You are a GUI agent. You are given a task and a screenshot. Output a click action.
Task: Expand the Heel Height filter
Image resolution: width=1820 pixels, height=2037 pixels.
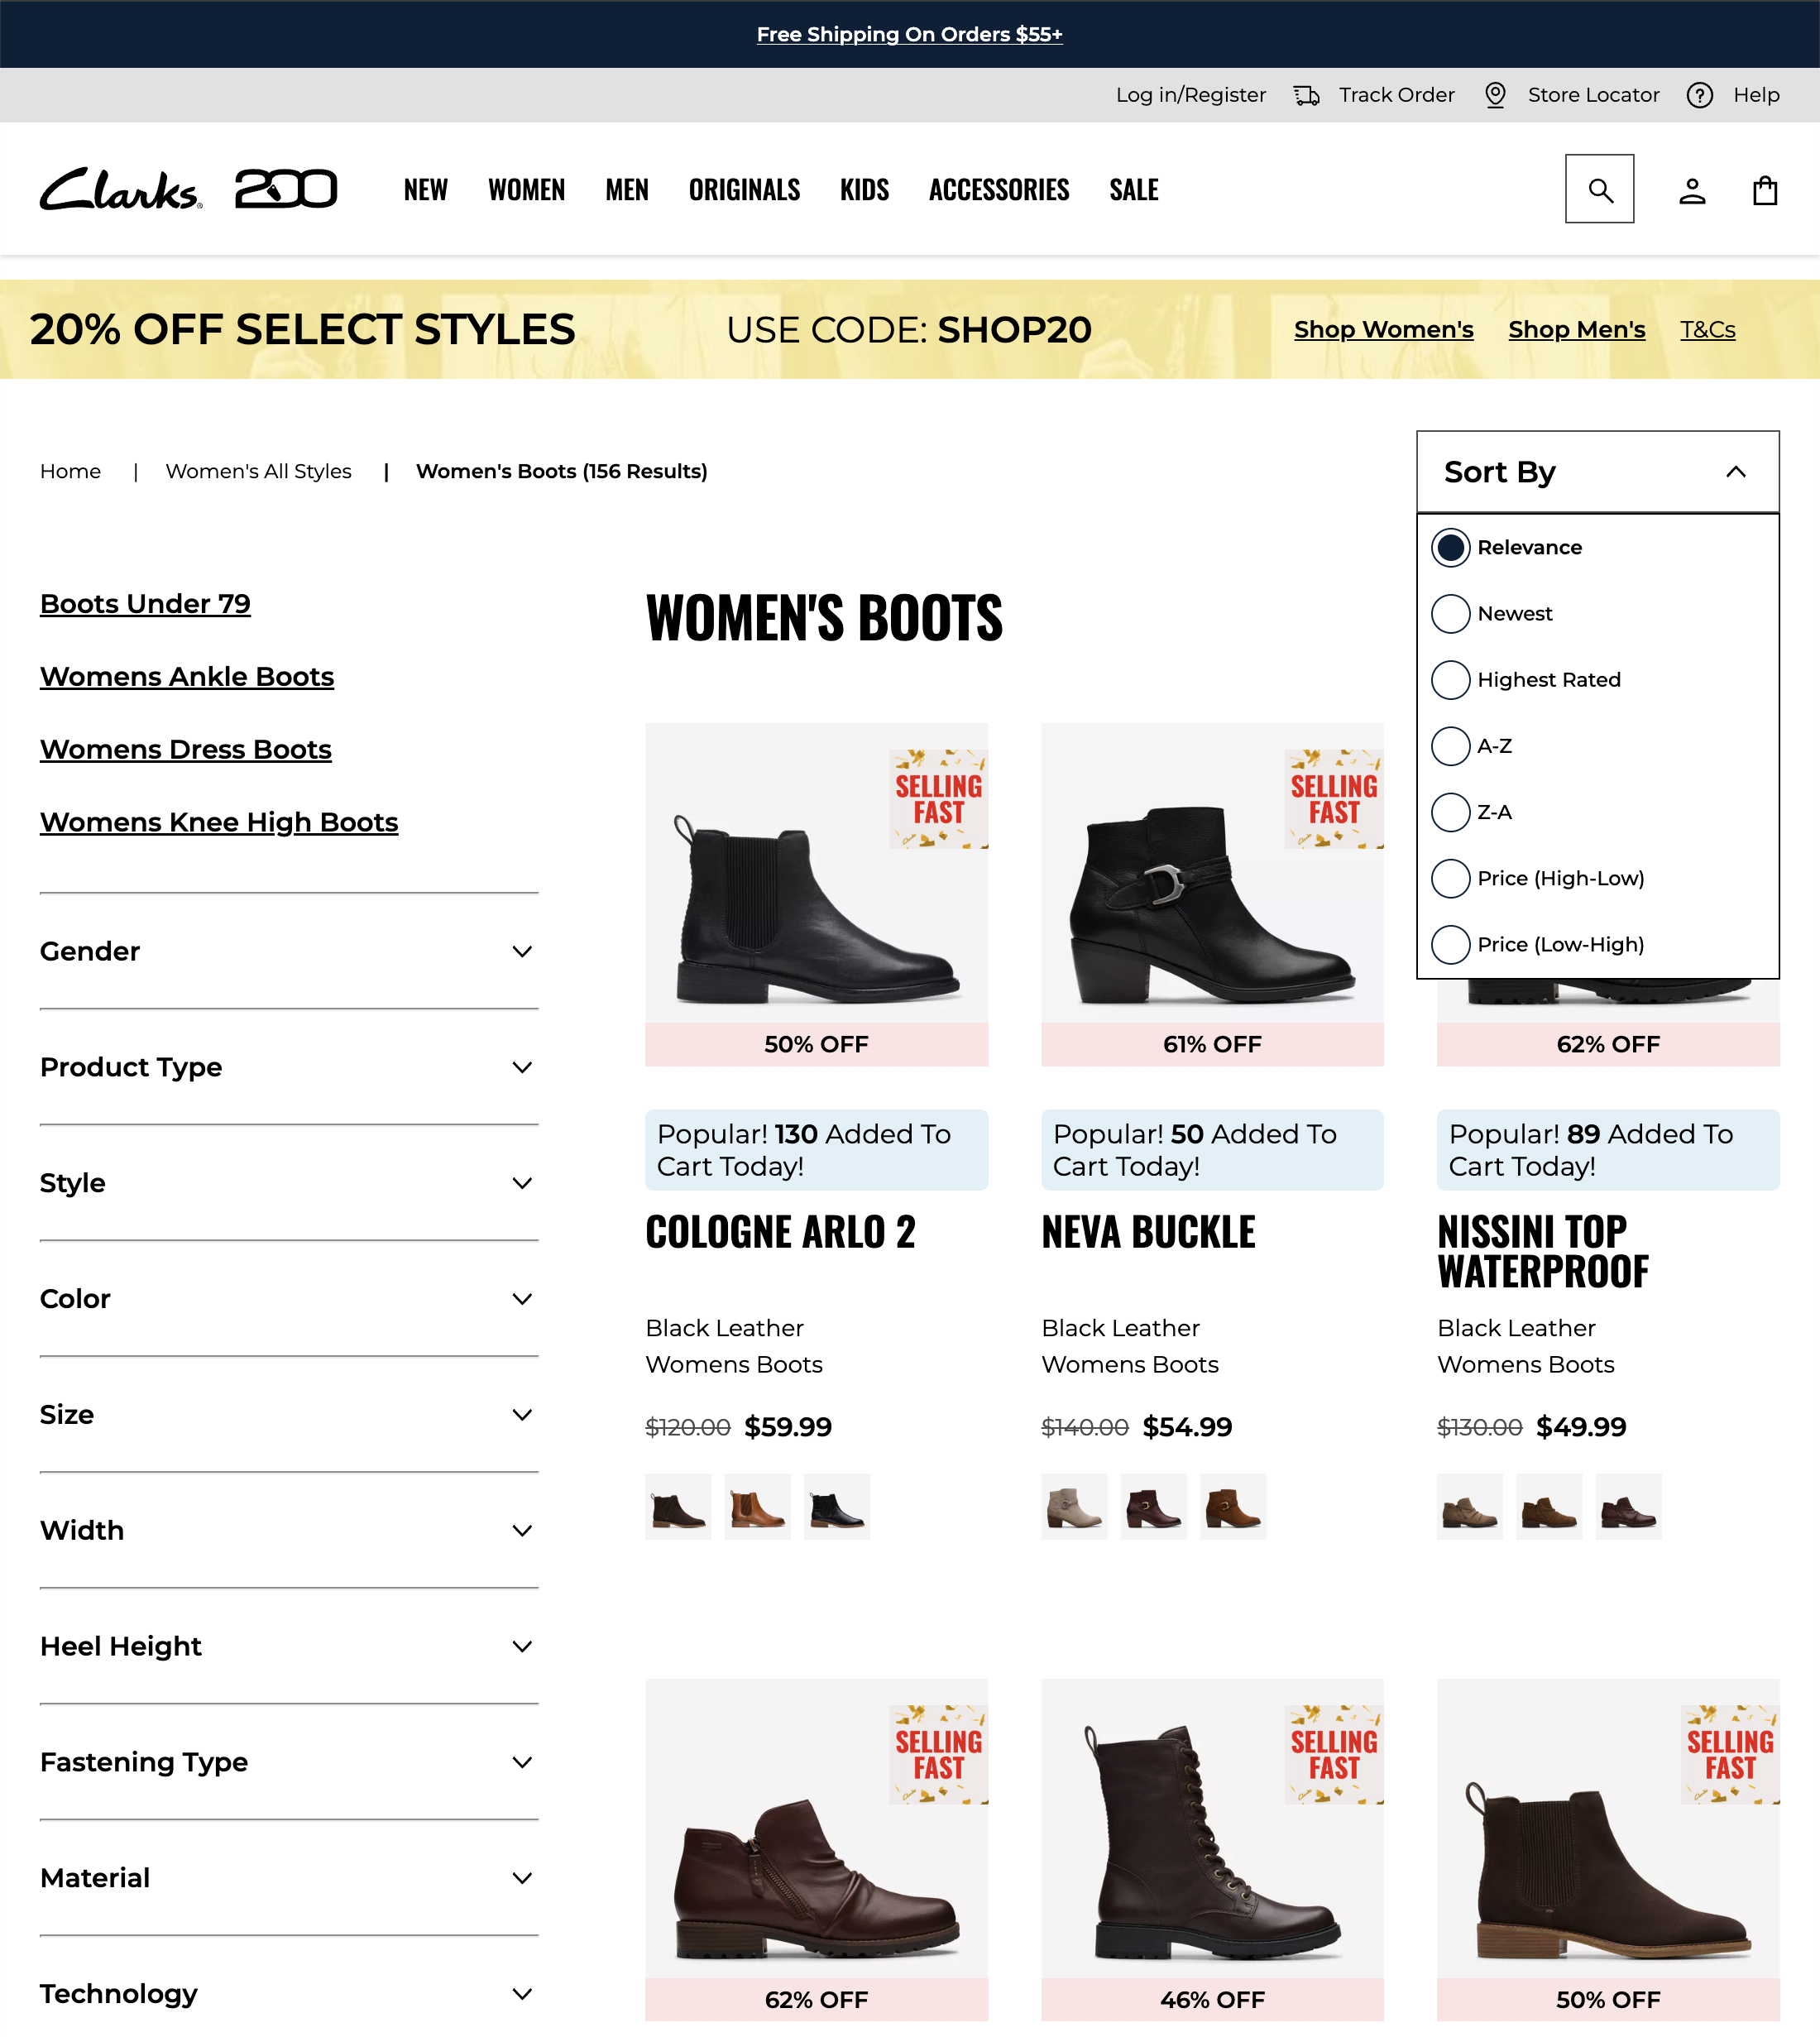[x=288, y=1646]
